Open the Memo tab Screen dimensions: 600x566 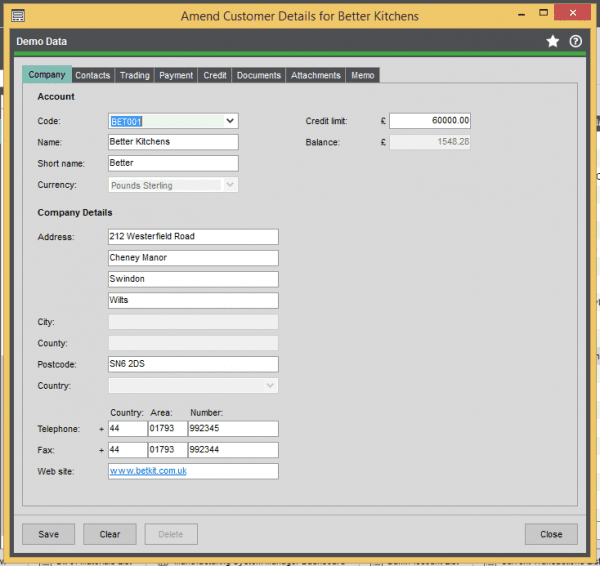coord(363,75)
